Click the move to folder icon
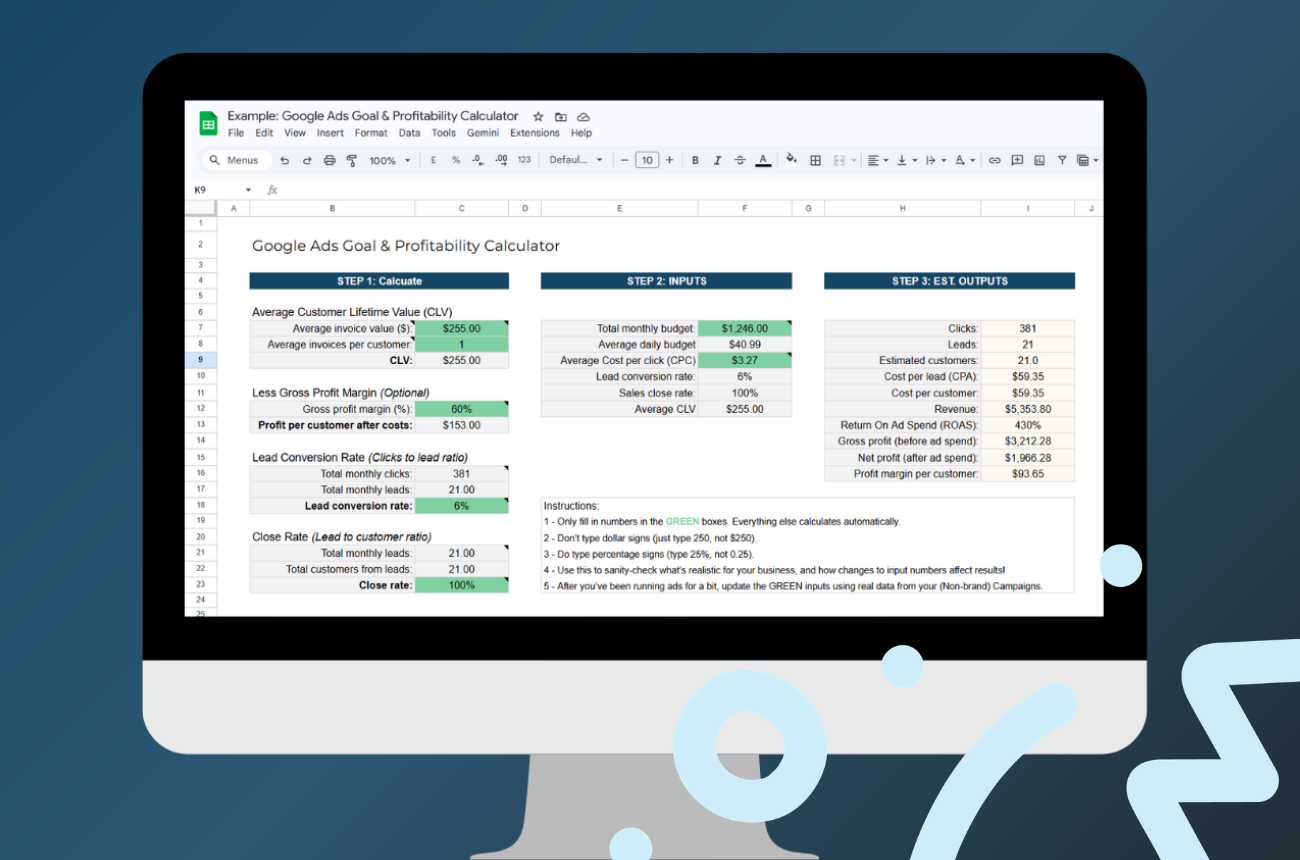 (x=561, y=117)
